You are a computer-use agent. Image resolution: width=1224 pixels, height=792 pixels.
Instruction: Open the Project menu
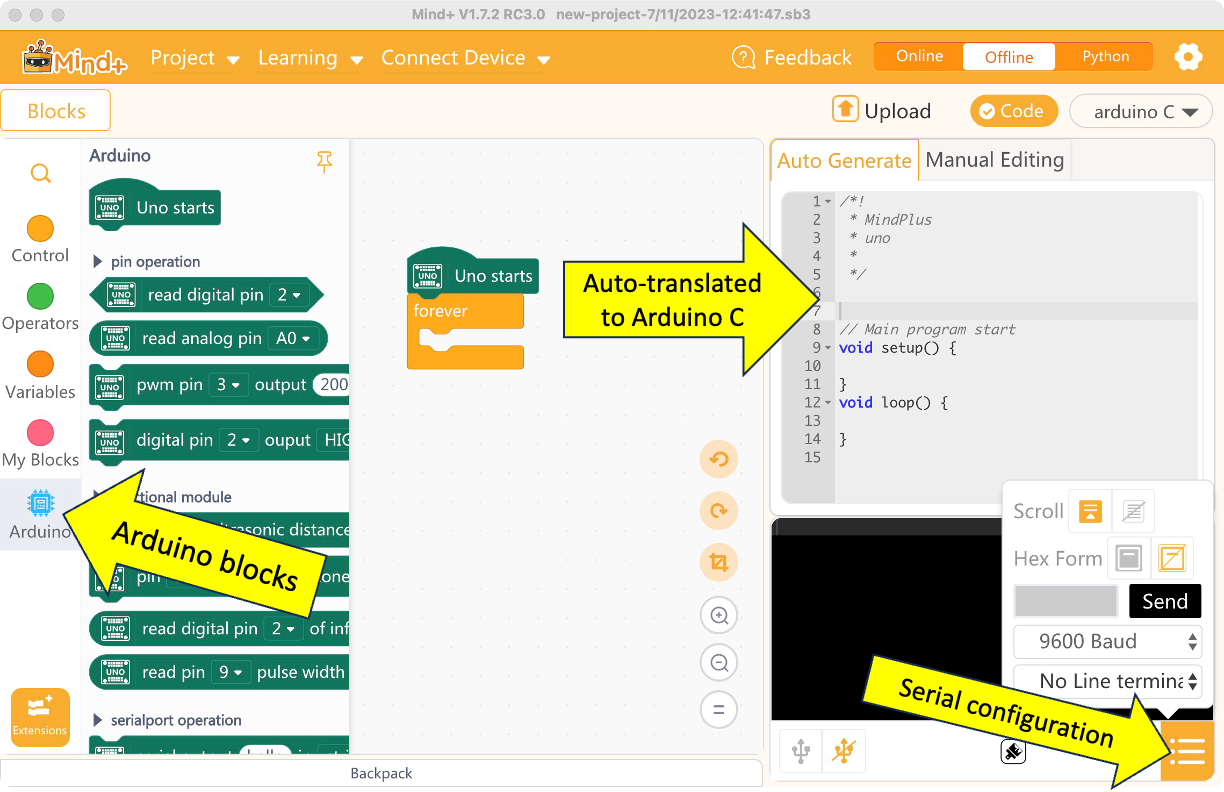pos(195,58)
